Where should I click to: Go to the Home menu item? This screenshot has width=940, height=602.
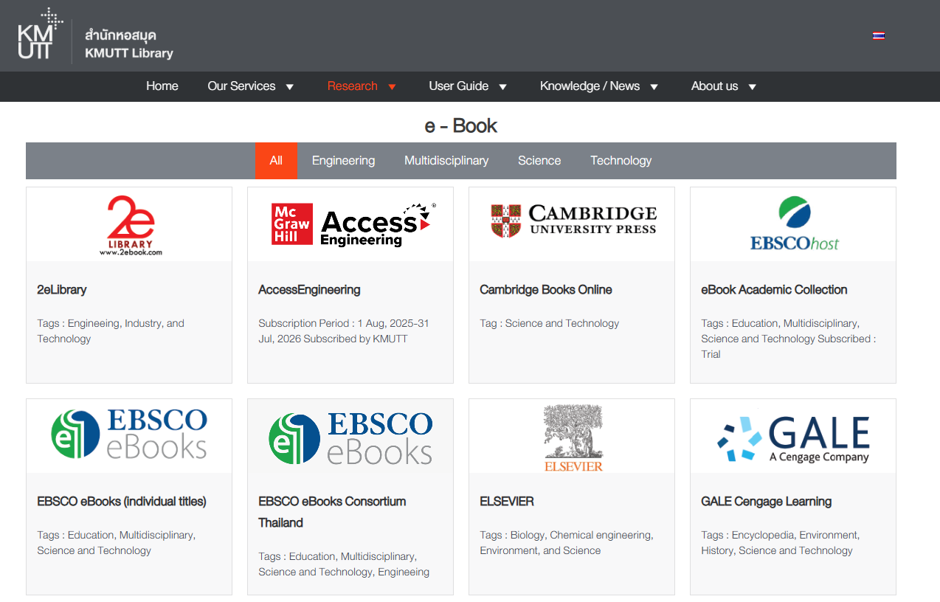click(x=162, y=86)
